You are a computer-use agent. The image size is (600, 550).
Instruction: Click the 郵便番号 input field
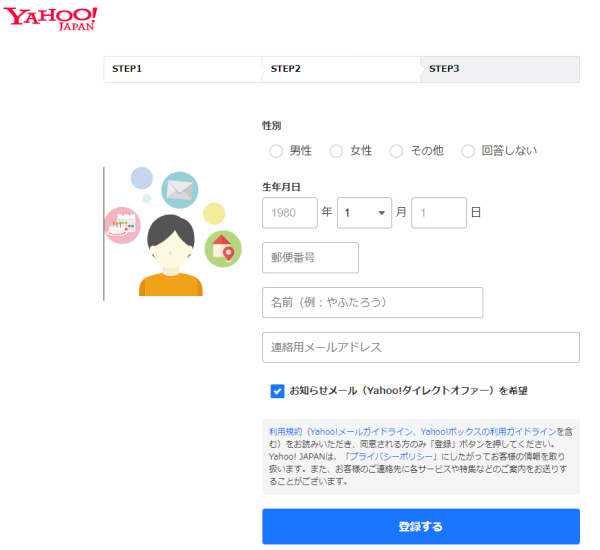[x=310, y=258]
